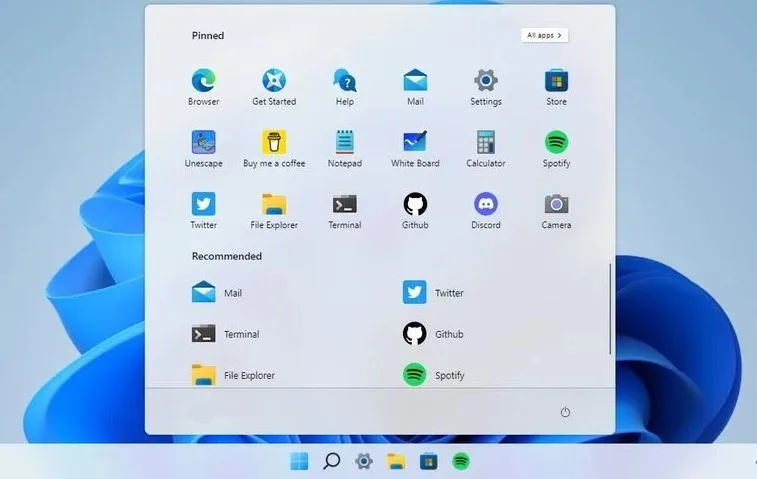This screenshot has width=757, height=479.
Task: Click the Start menu scrollbar
Action: coord(610,309)
